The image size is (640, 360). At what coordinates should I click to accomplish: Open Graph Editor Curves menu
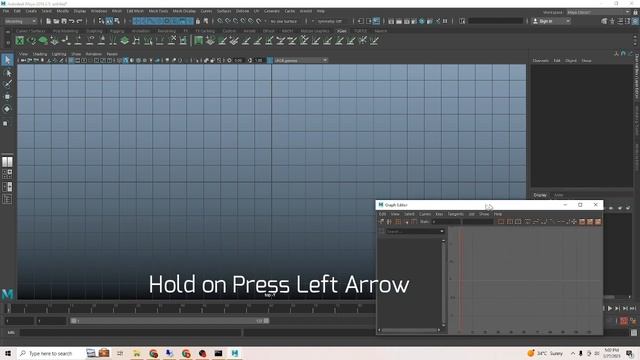(x=425, y=214)
